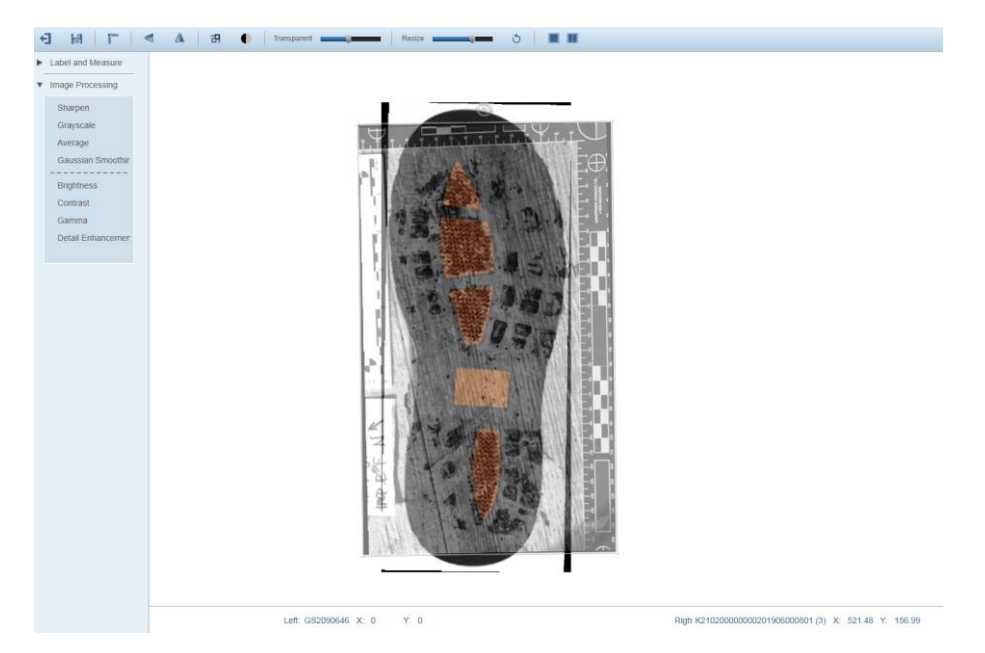Click the Resize slider handle
Image resolution: width=985 pixels, height=653 pixels.
pos(472,39)
